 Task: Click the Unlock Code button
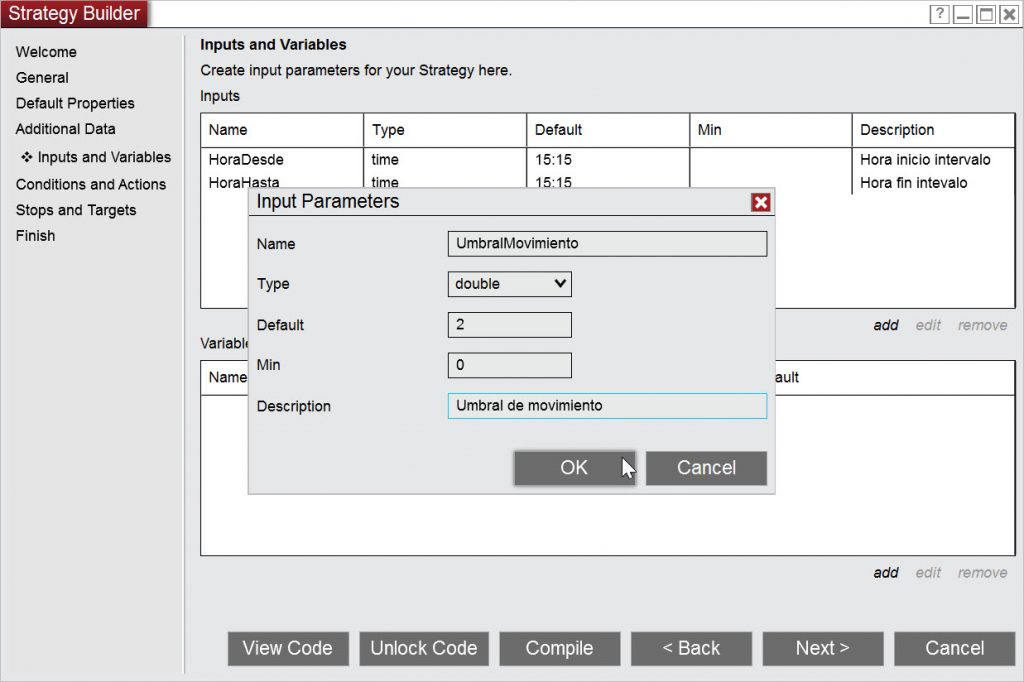(x=424, y=649)
